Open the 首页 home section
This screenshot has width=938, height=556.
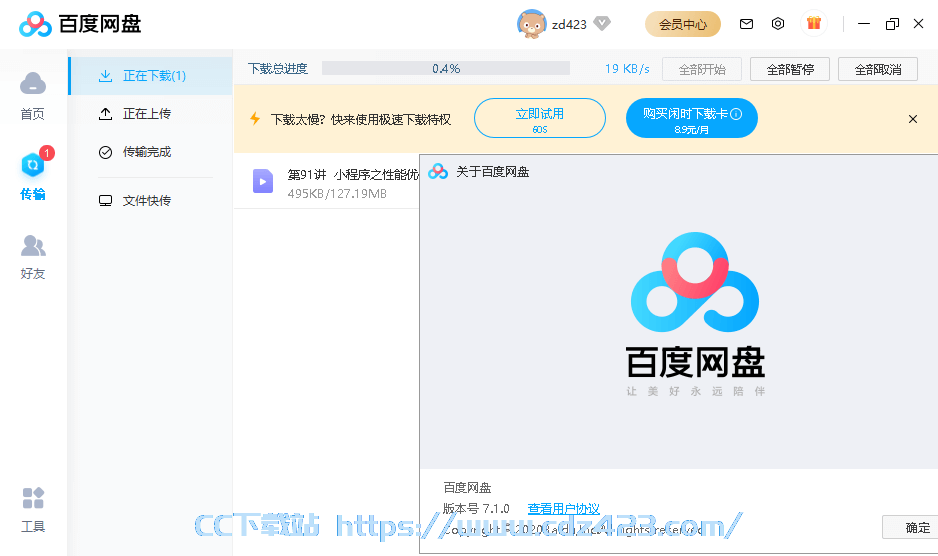pyautogui.click(x=33, y=96)
